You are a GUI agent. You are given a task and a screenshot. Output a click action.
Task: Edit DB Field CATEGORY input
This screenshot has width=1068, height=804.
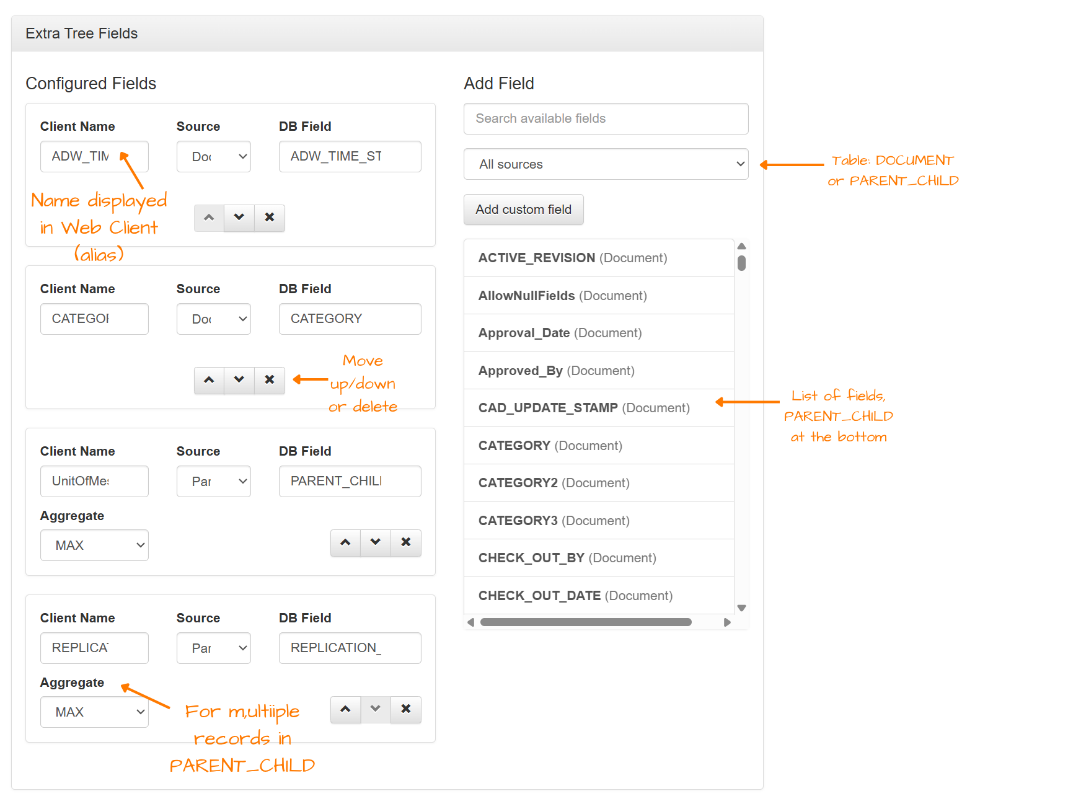pyautogui.click(x=350, y=319)
